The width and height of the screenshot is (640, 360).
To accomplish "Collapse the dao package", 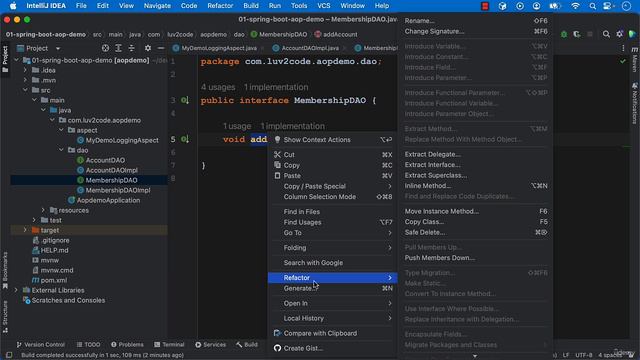I will pos(61,150).
